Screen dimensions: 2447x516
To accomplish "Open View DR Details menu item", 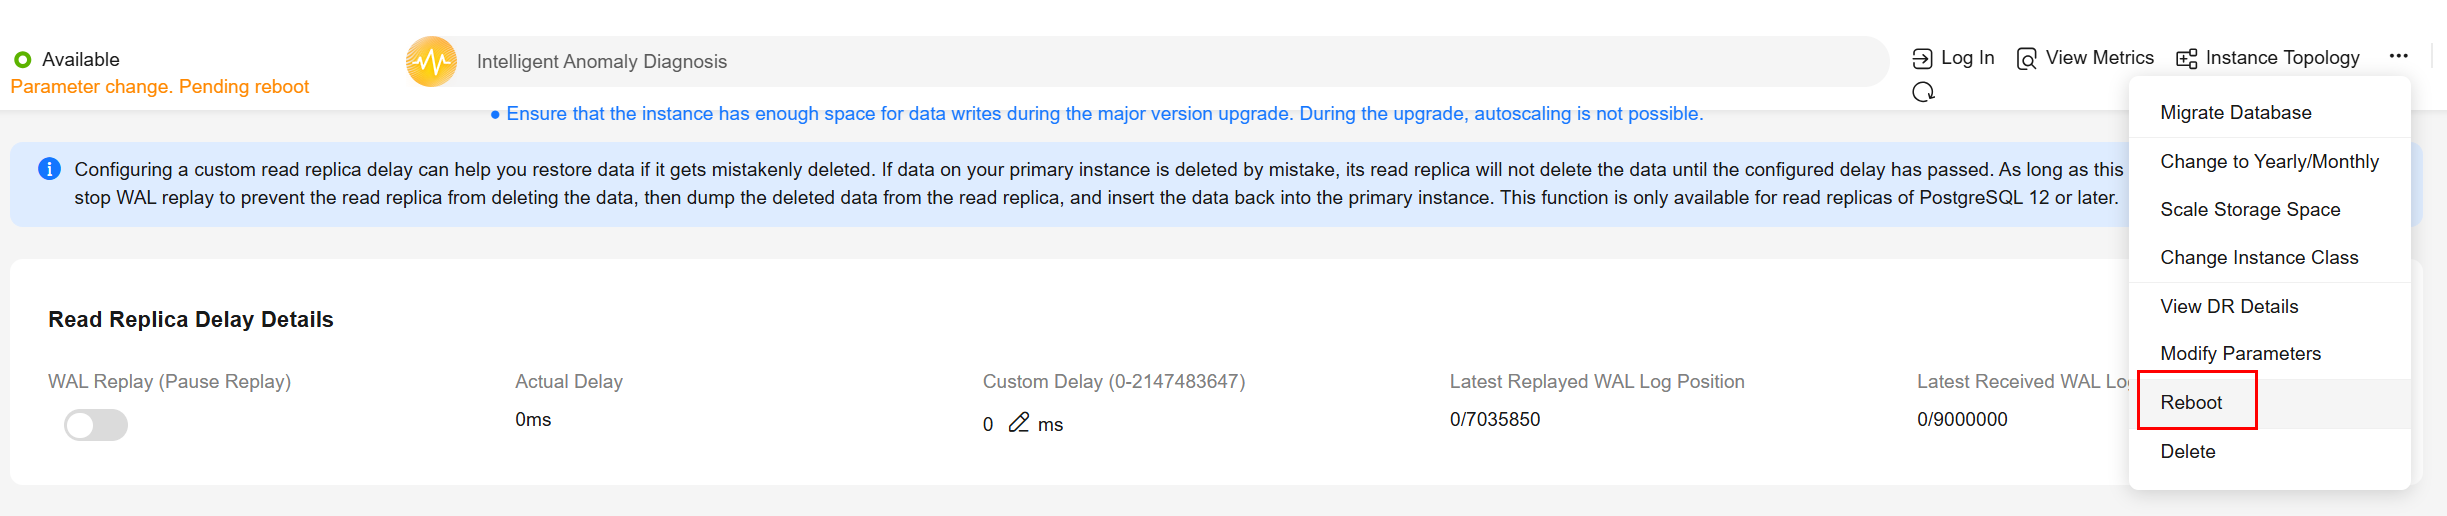I will pos(2229,307).
